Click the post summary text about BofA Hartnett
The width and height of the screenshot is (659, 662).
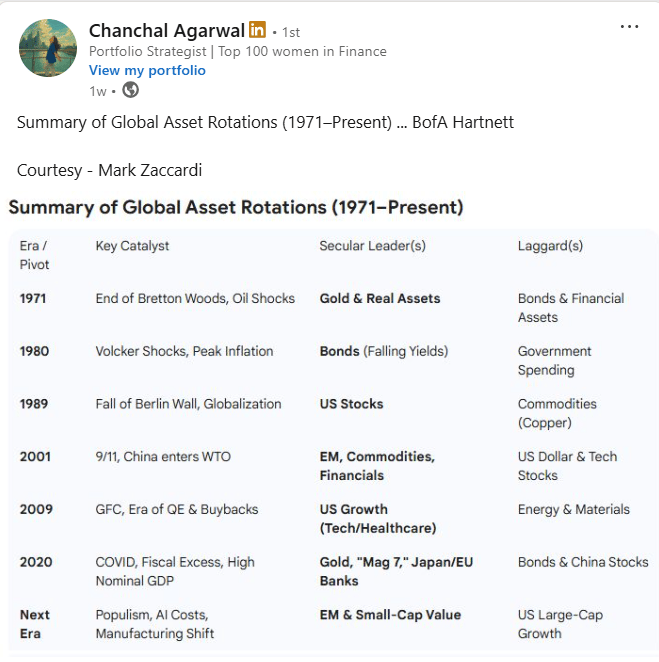tap(265, 122)
